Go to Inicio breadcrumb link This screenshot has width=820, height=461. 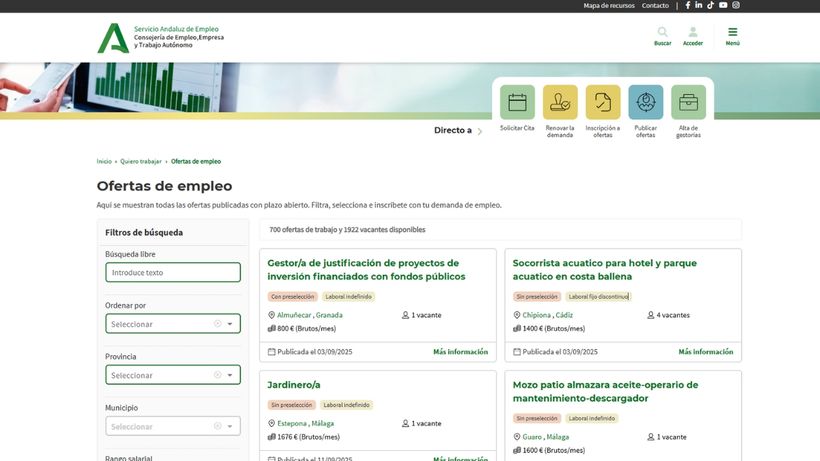tap(104, 161)
